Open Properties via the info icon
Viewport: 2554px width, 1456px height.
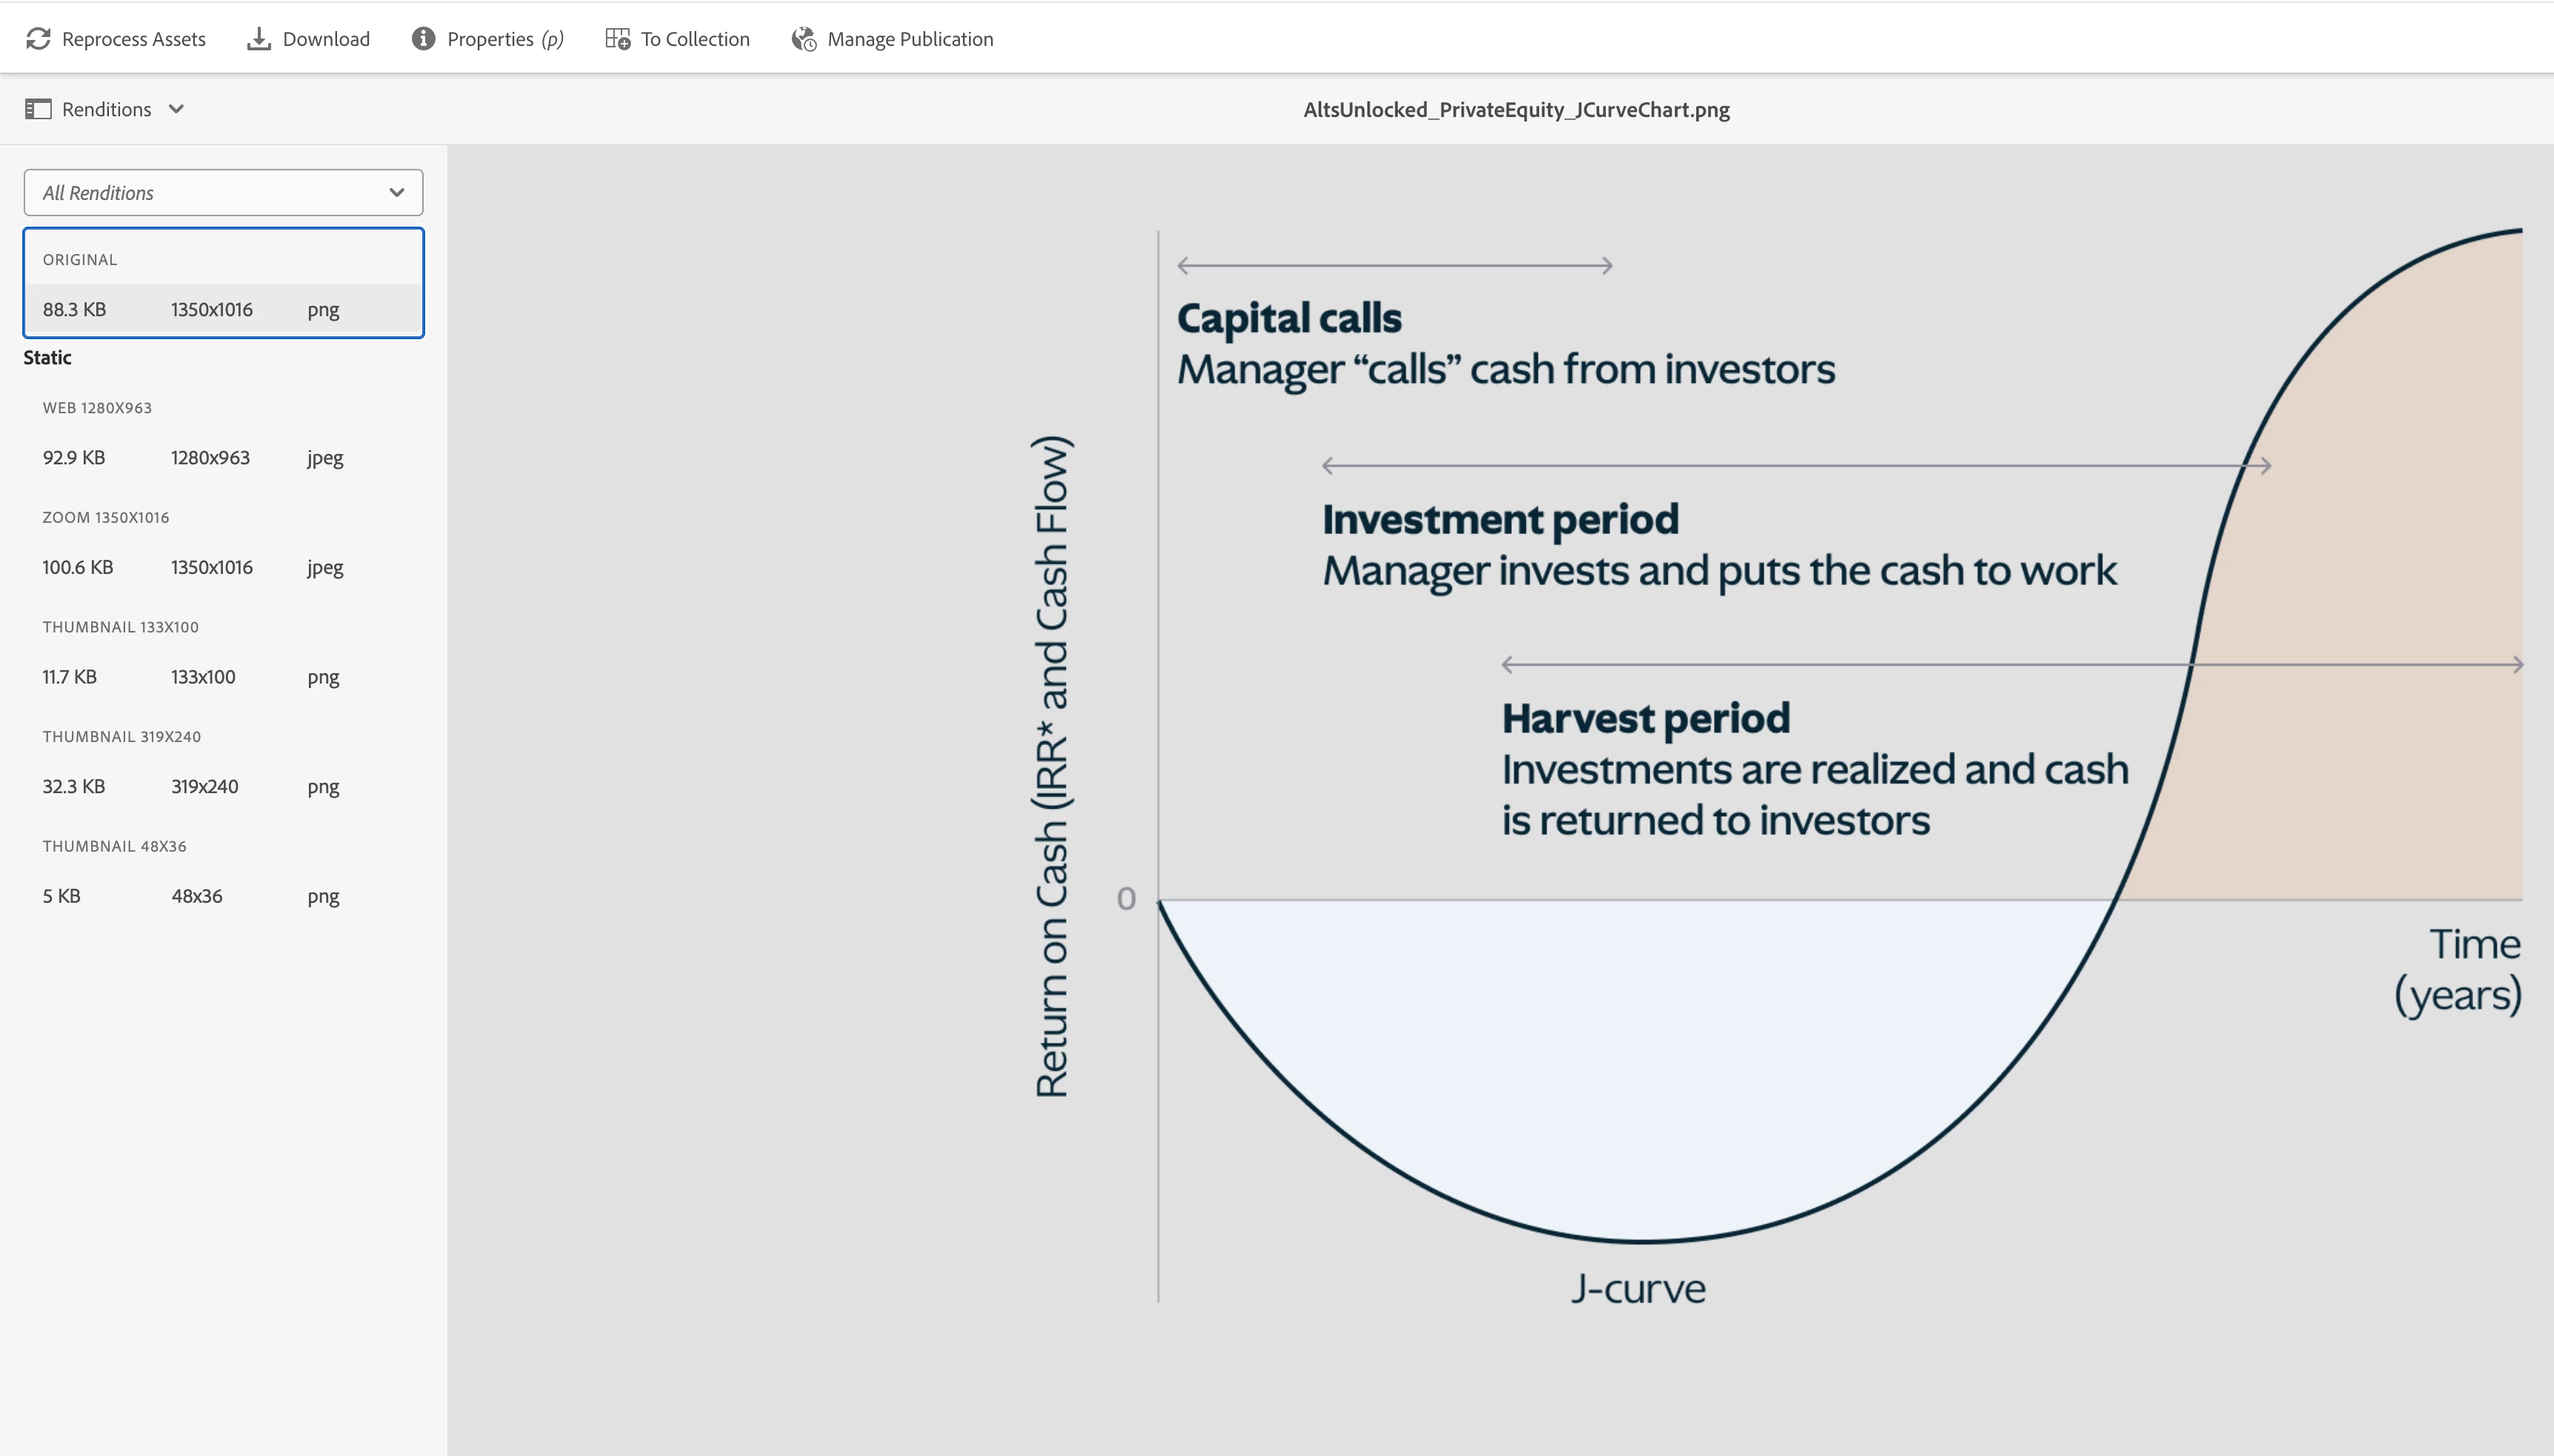pos(423,39)
